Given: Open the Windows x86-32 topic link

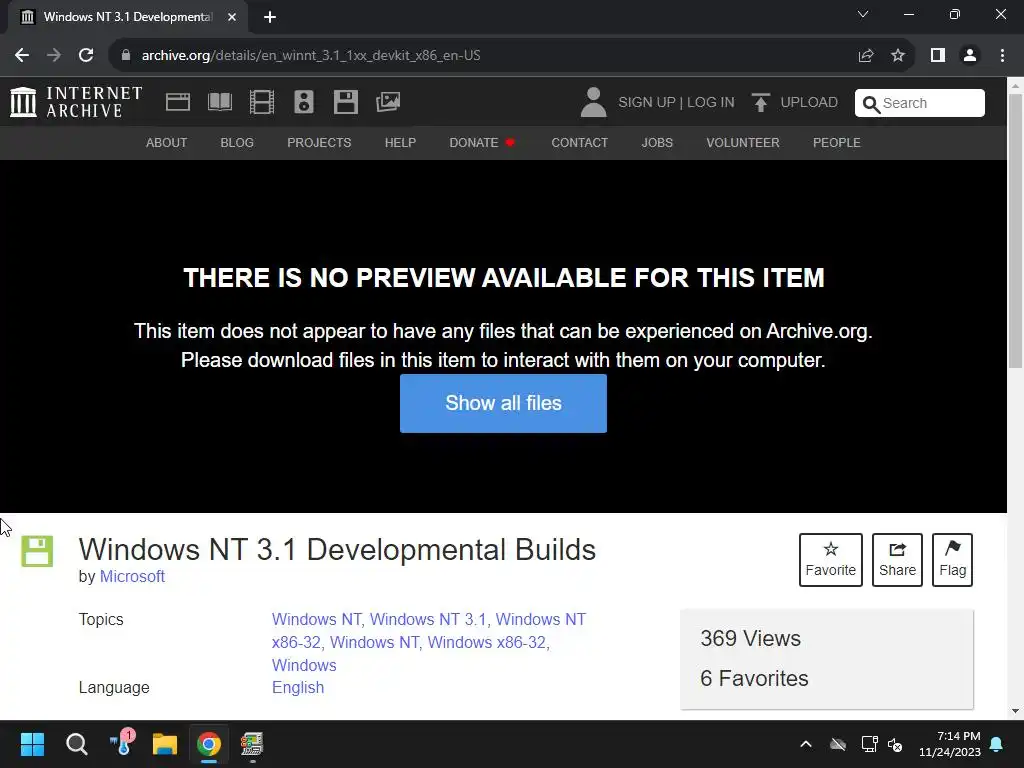Looking at the screenshot, I should click(487, 642).
